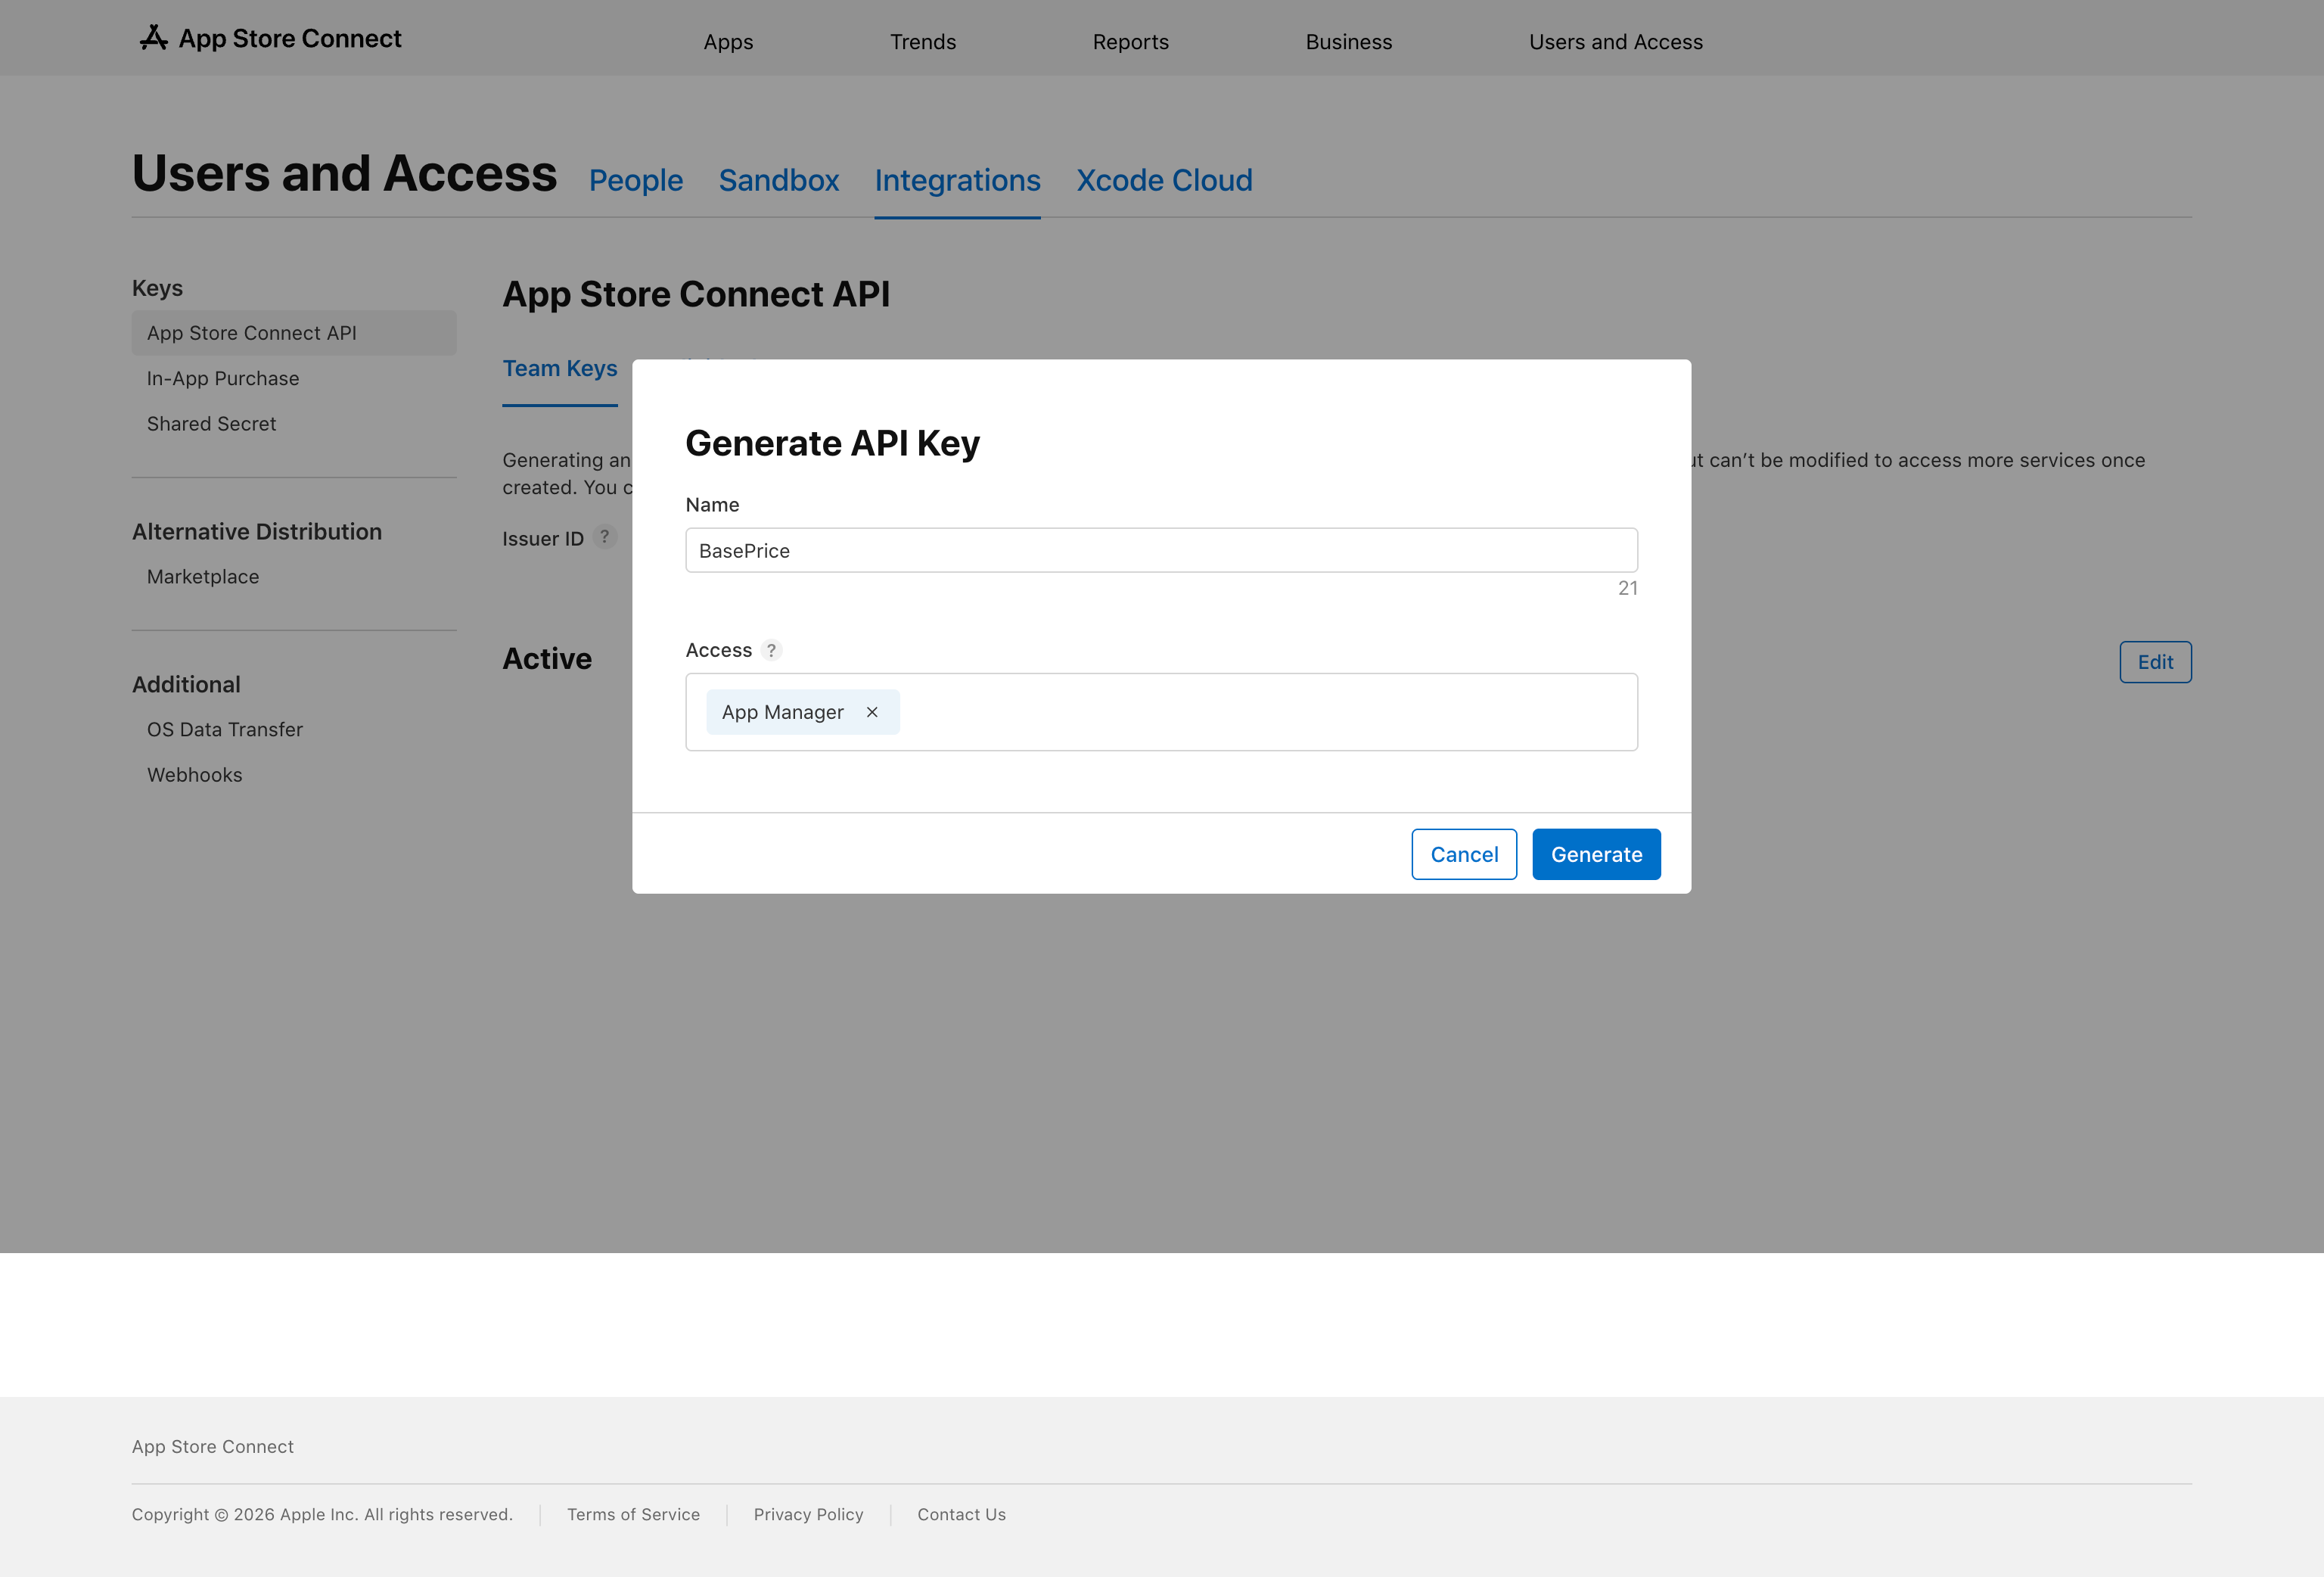Image resolution: width=2324 pixels, height=1577 pixels.
Task: Open Contact Us footer link
Action: [x=961, y=1514]
